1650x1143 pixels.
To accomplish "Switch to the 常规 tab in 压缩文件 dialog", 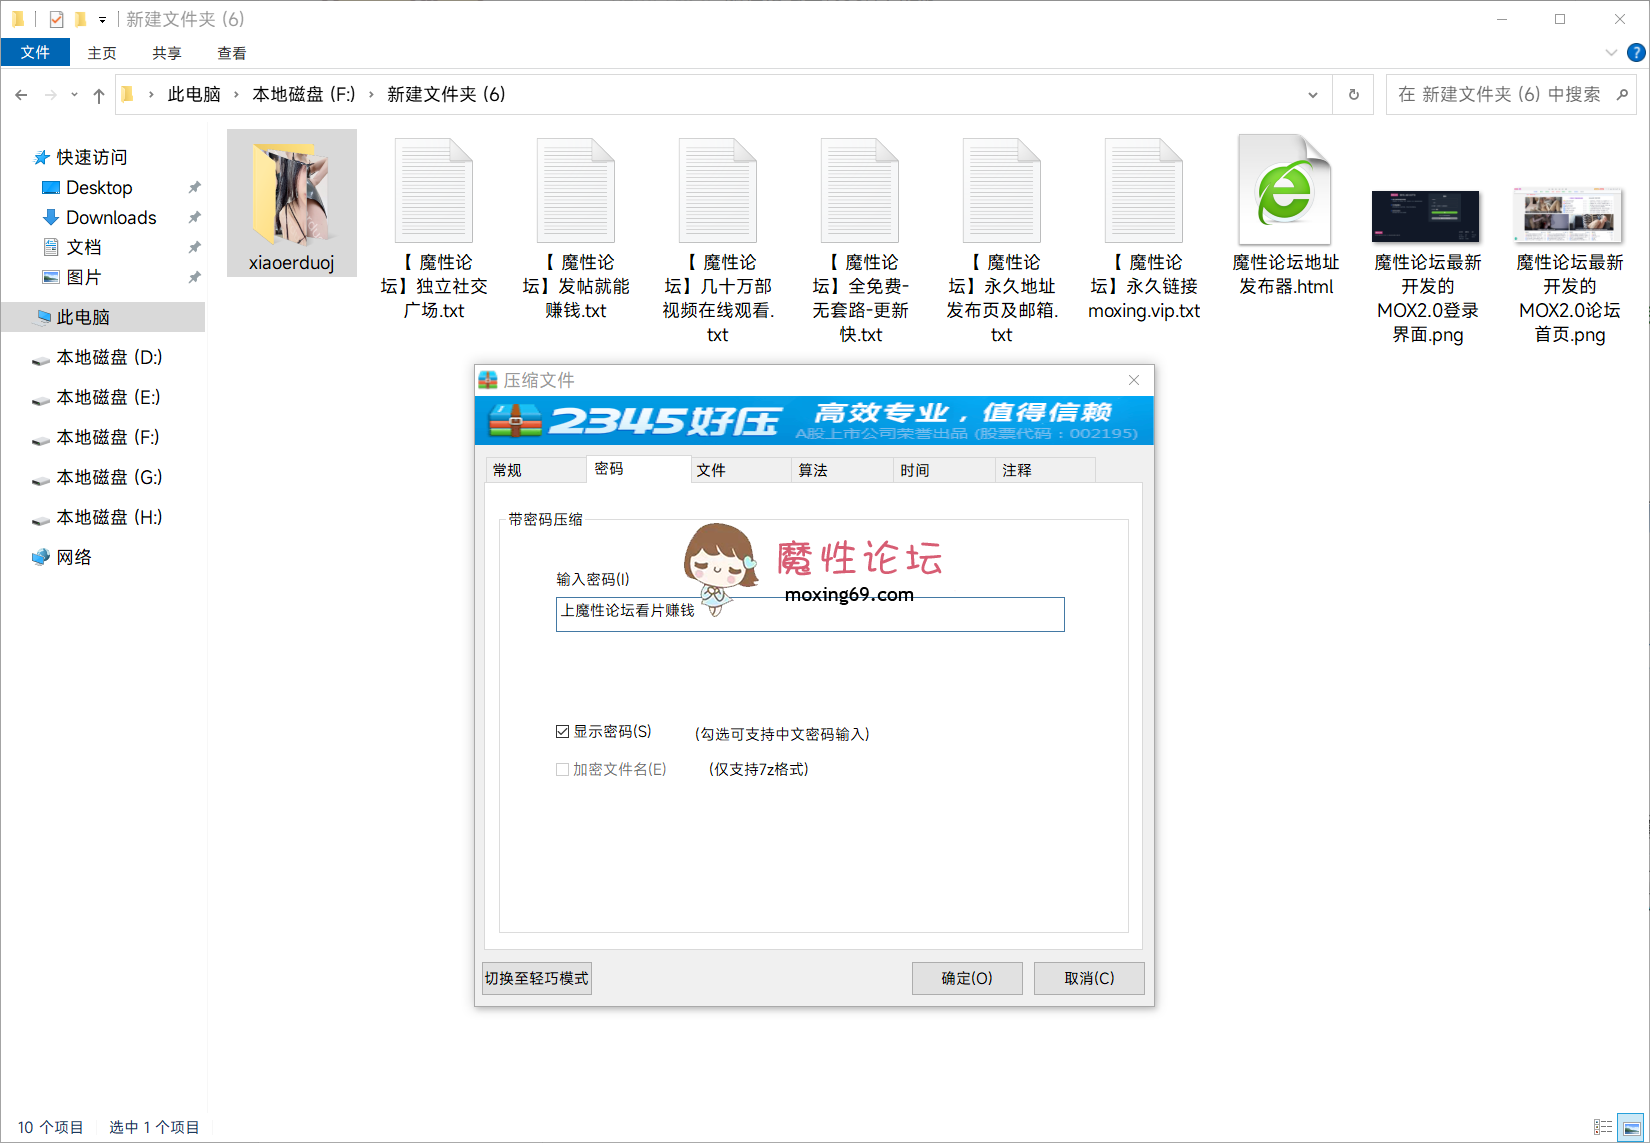I will (x=535, y=470).
